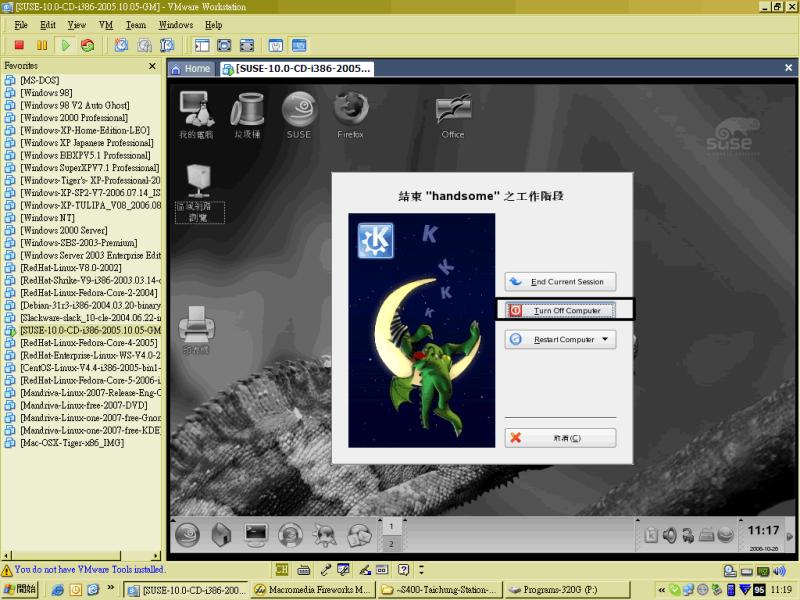Click the trash can desktop icon
Screen dimensions: 800x600
[x=247, y=115]
